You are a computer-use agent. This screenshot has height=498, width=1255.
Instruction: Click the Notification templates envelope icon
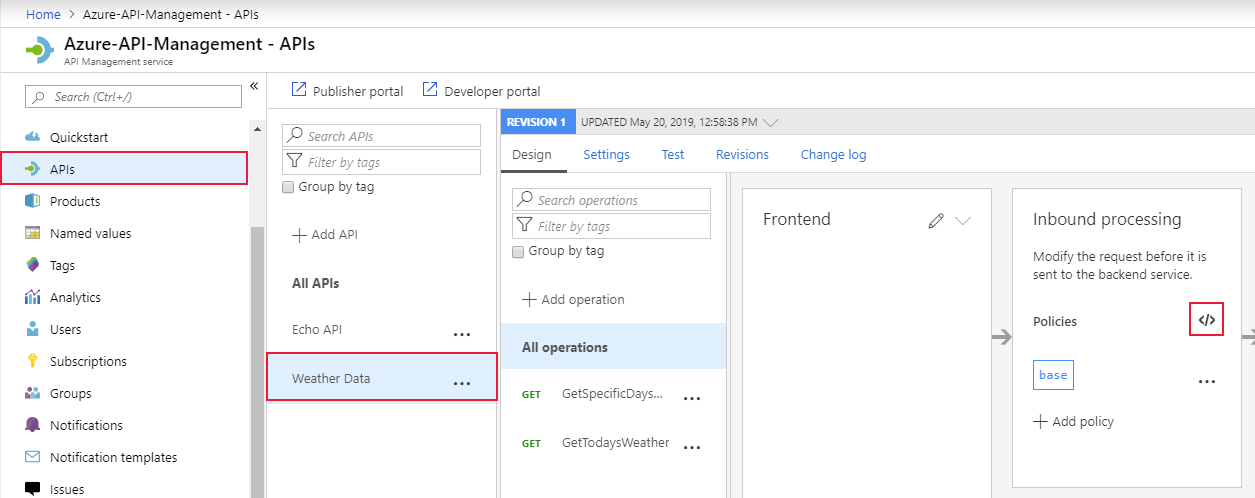pos(32,457)
